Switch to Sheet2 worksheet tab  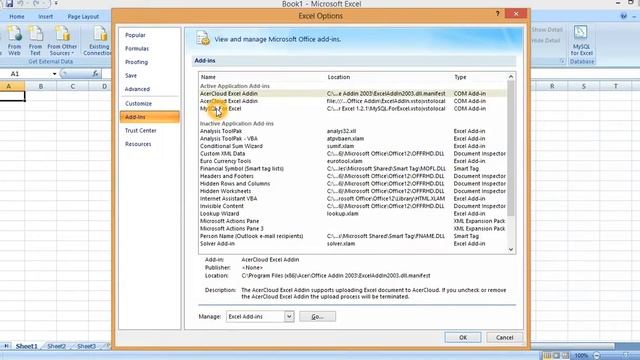tap(56, 346)
